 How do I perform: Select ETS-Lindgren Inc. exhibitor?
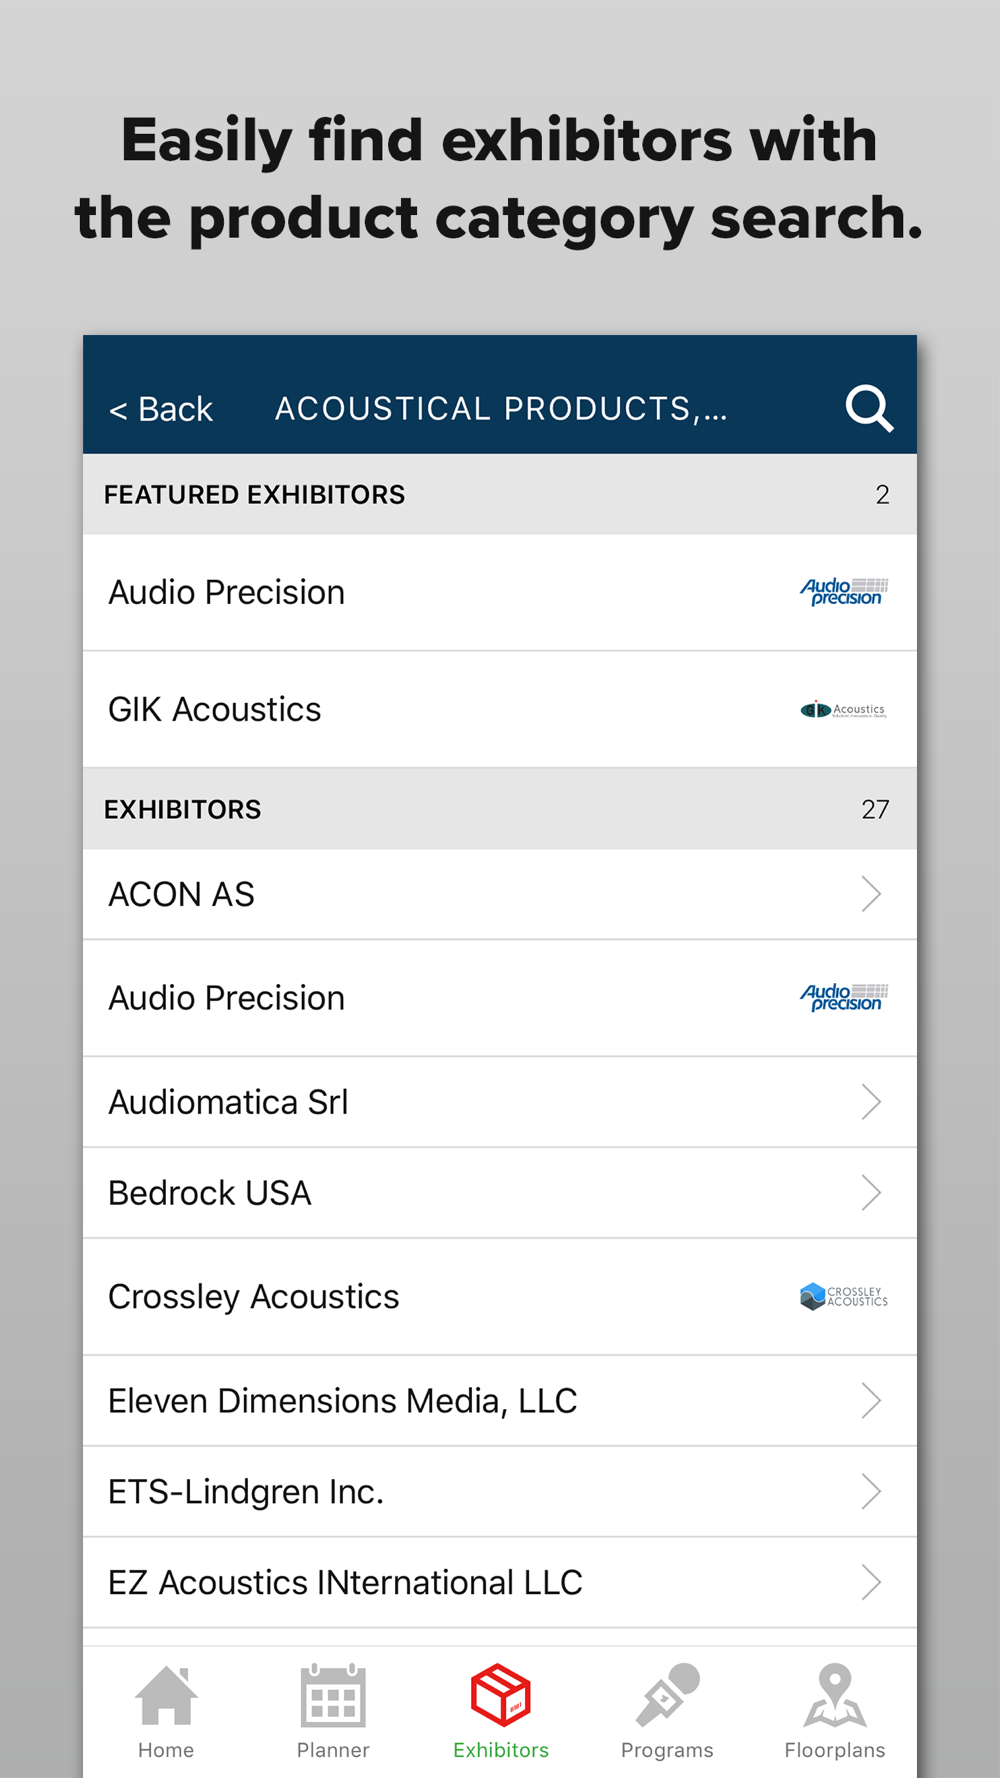500,1492
